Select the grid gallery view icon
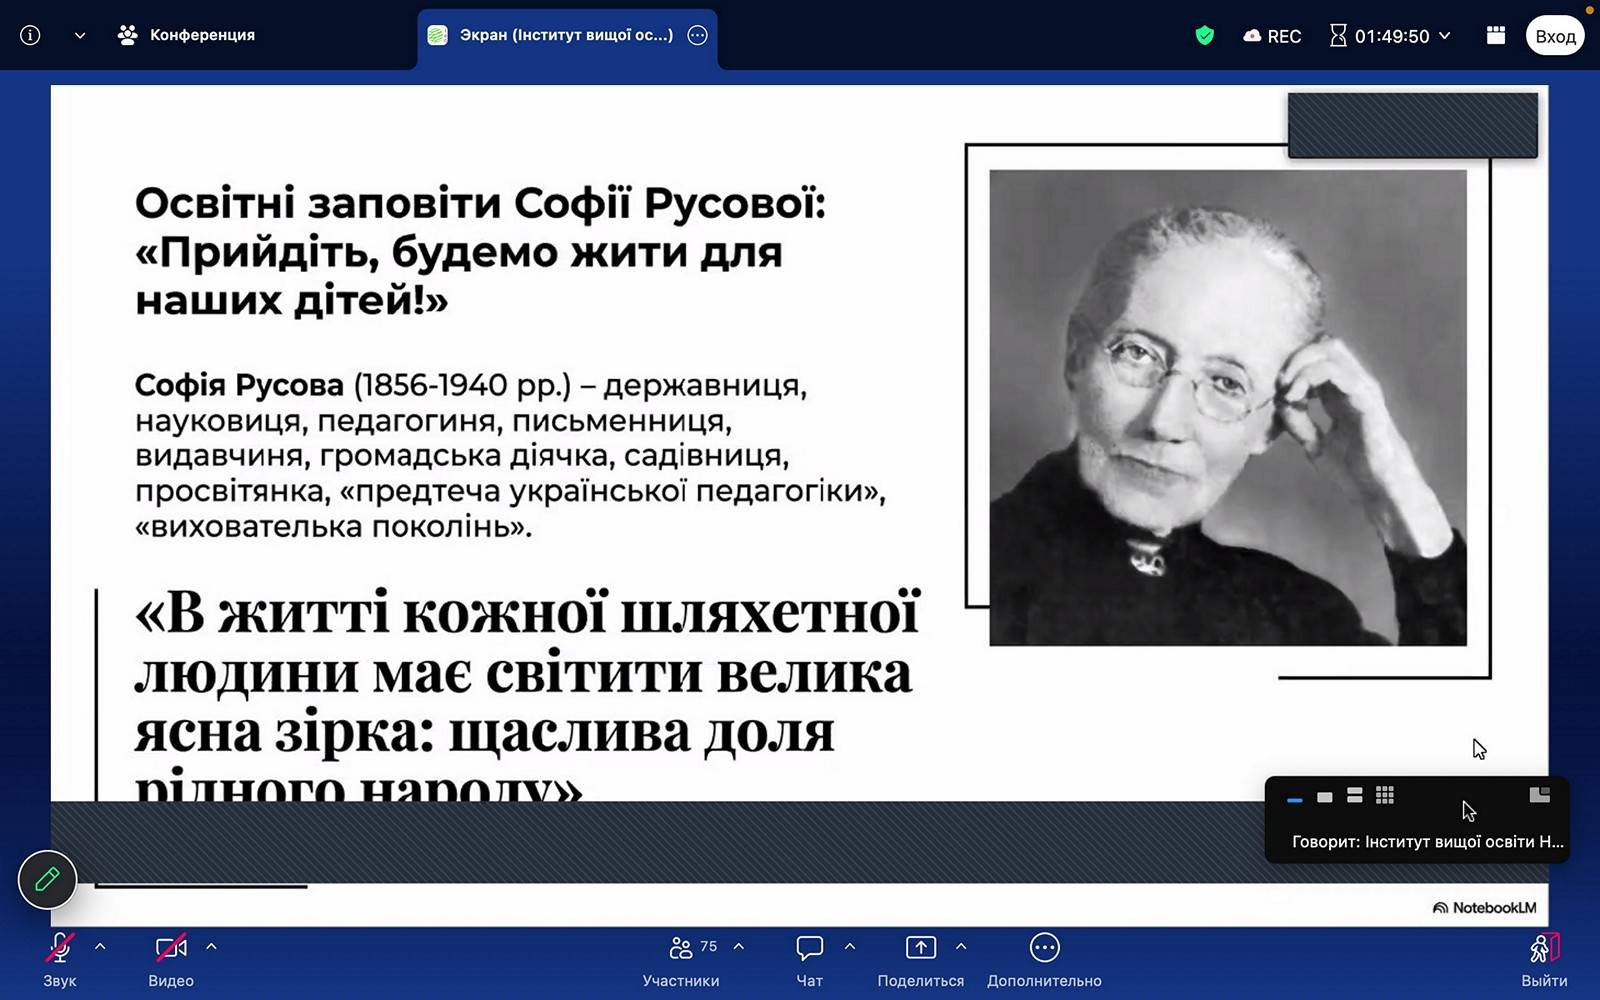Viewport: 1600px width, 1000px height. (1384, 796)
